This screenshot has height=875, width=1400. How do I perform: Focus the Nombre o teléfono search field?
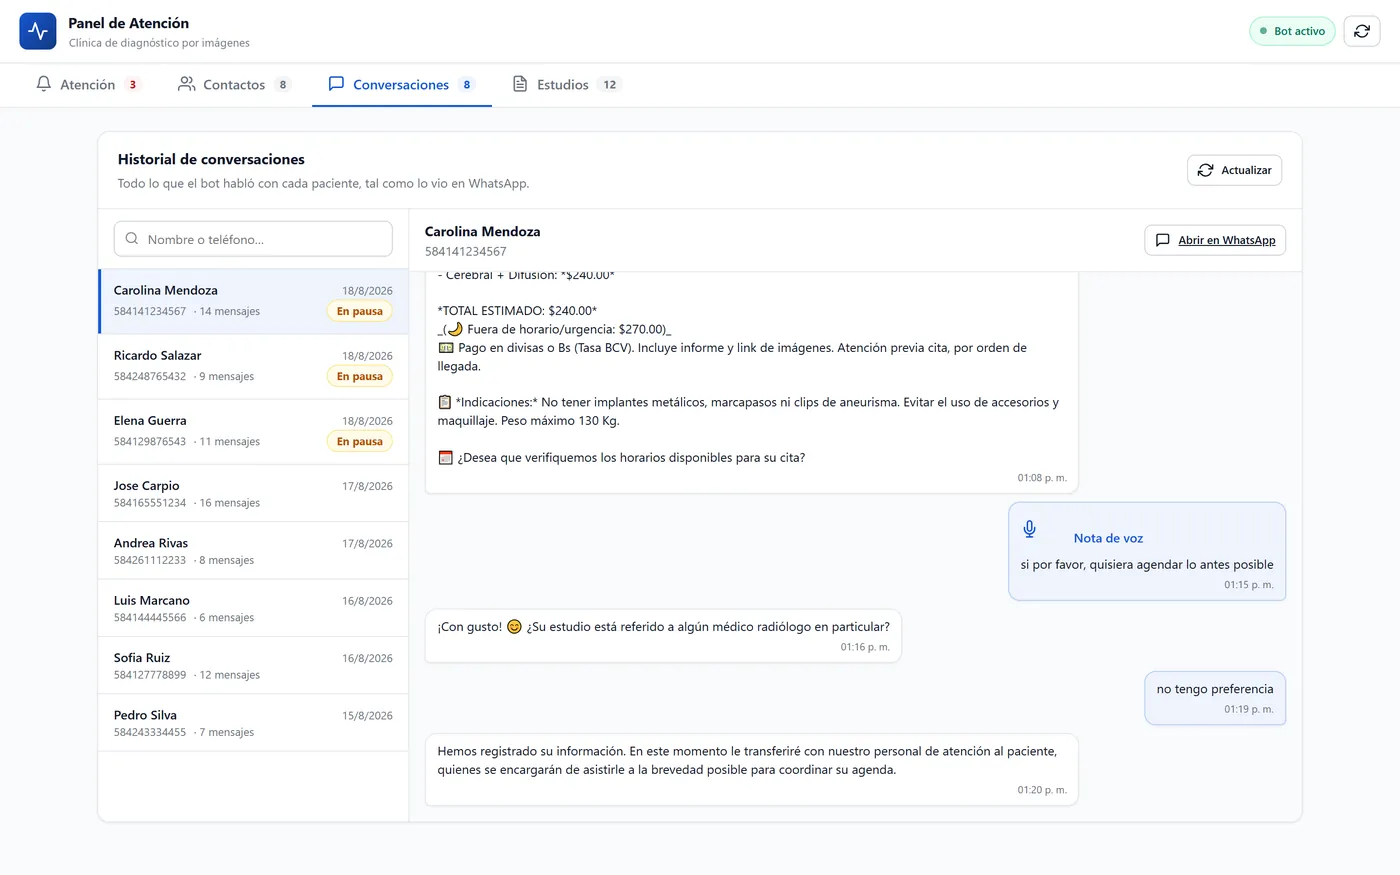coord(253,239)
